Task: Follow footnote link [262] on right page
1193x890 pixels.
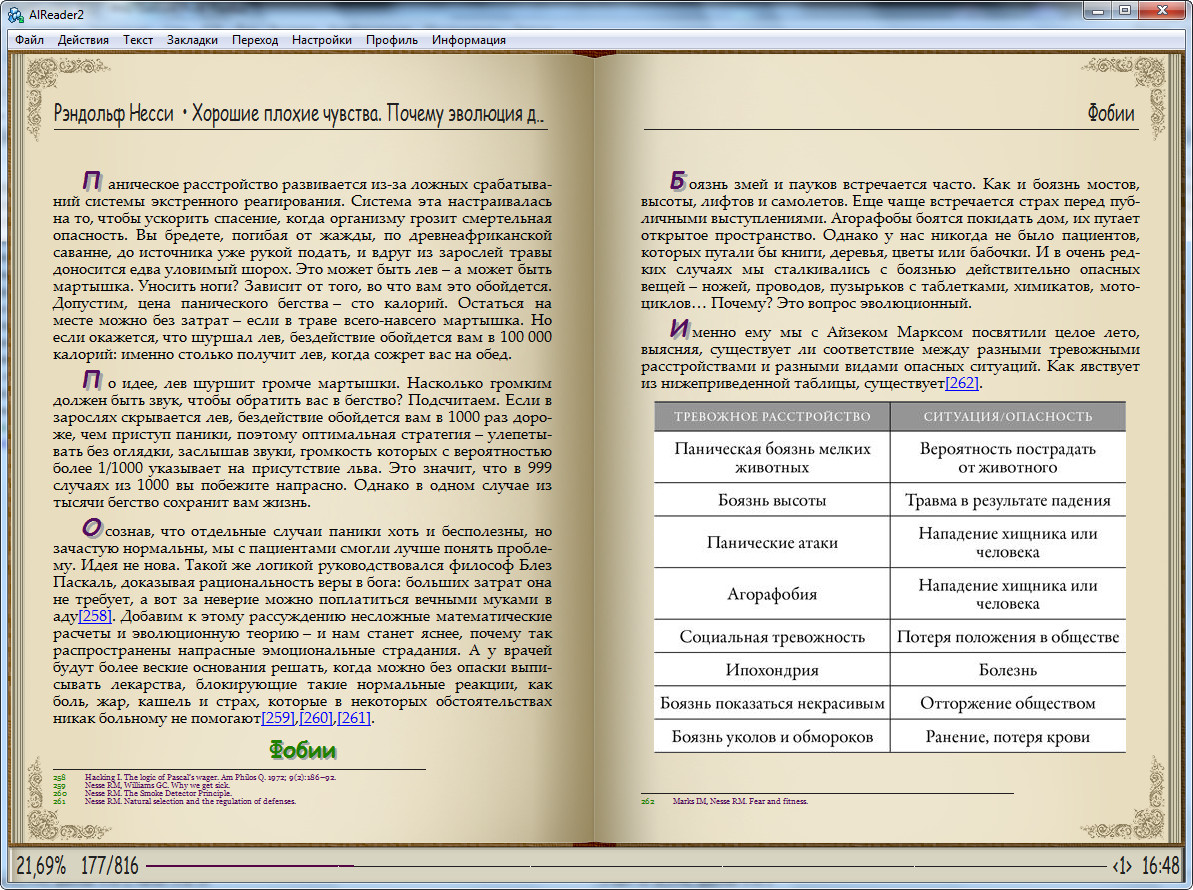Action: pyautogui.click(x=962, y=383)
